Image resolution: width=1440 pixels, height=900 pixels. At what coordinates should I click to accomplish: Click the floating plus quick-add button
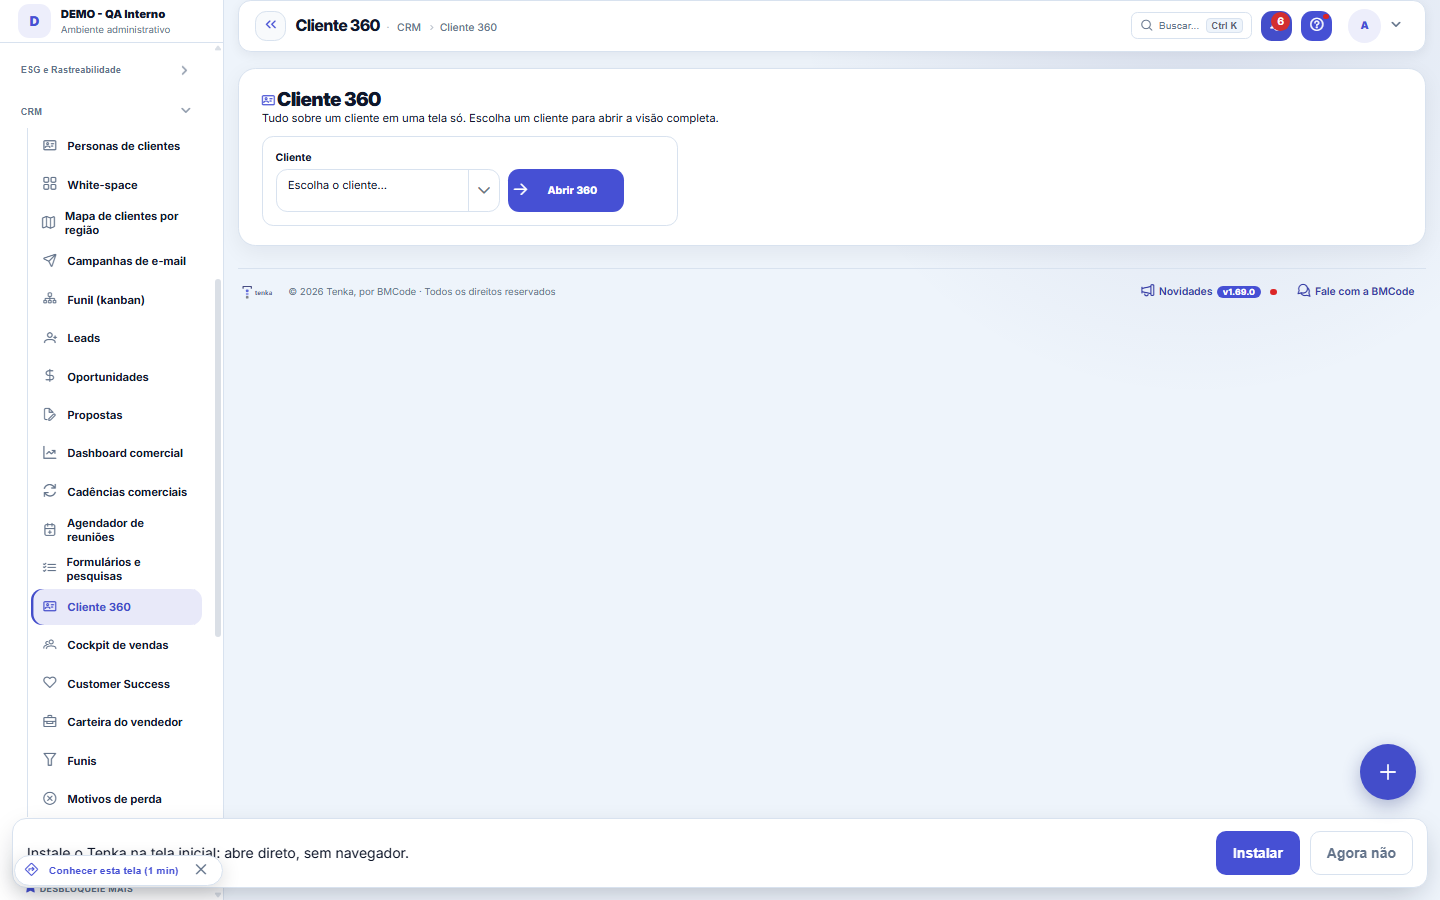[1388, 772]
